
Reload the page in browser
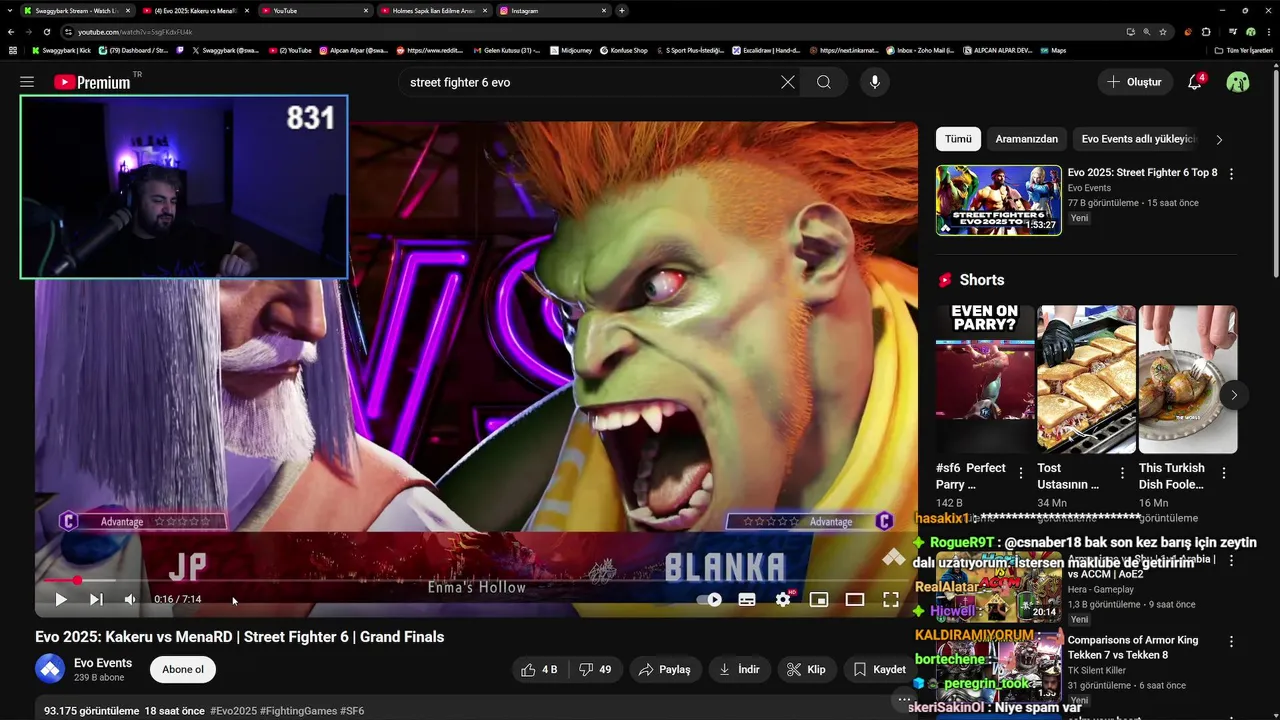(x=46, y=32)
